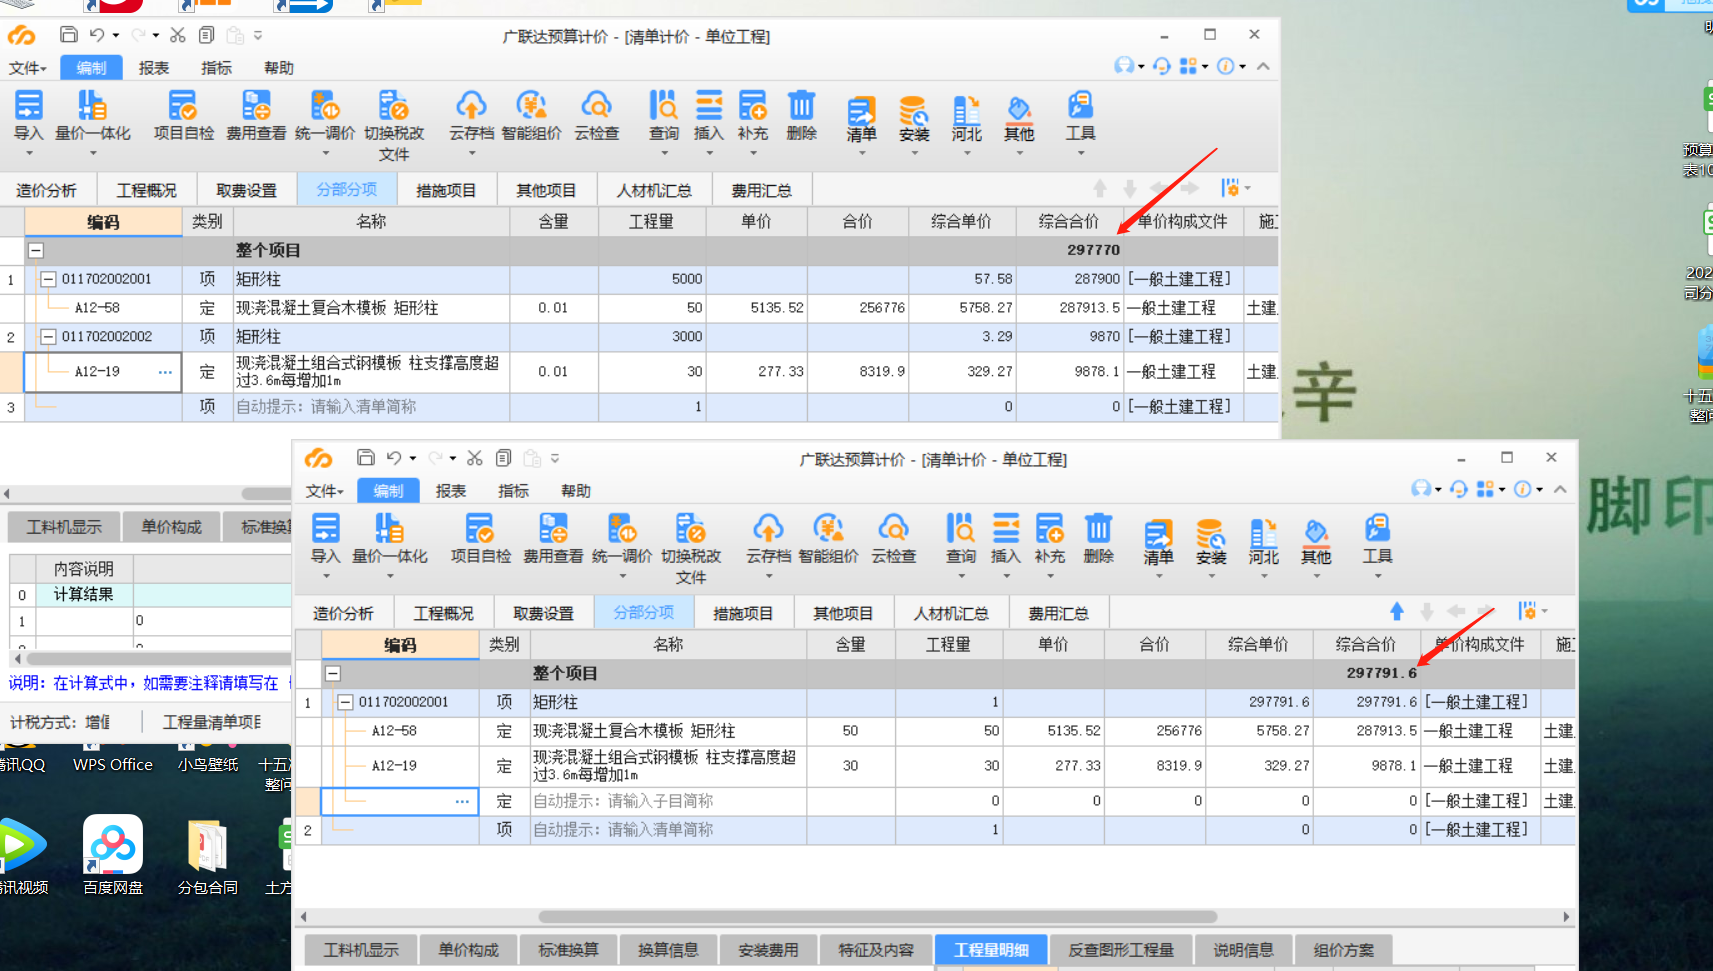The image size is (1713, 971).
Task: Click undo icon in front window title bar
Action: coord(394,458)
